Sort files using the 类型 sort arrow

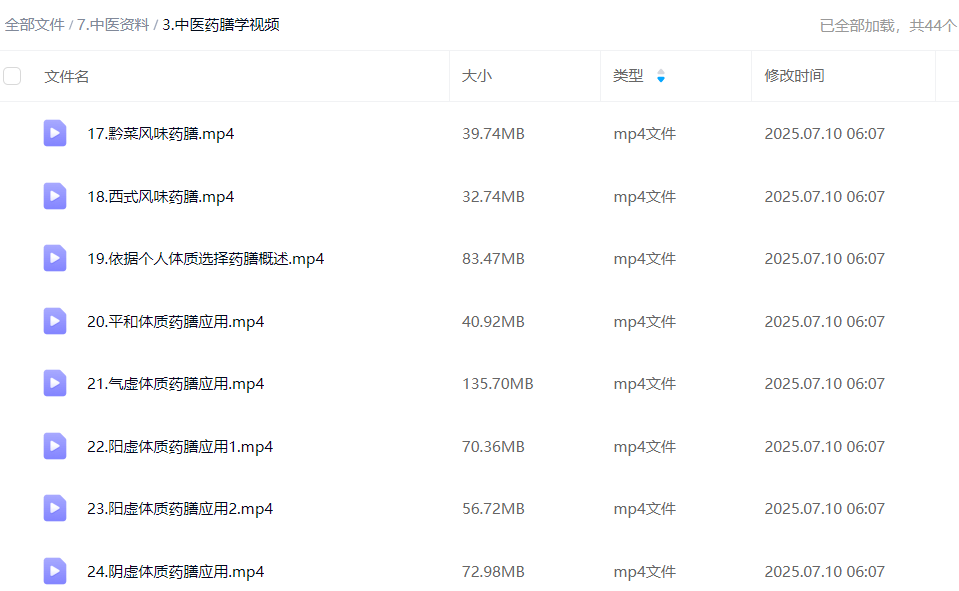click(x=660, y=76)
